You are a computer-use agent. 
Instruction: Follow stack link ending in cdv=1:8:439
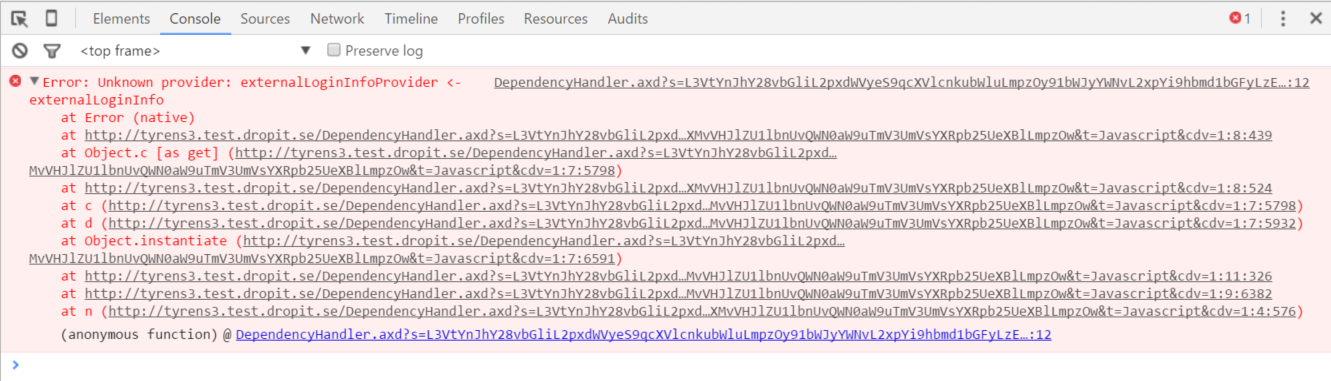tap(678, 135)
